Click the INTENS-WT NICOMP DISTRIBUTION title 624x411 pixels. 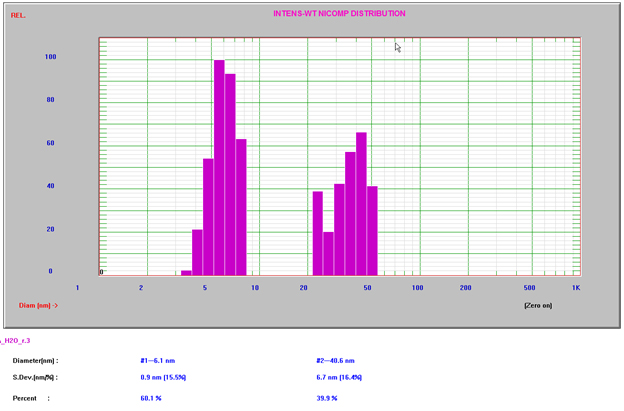339,14
